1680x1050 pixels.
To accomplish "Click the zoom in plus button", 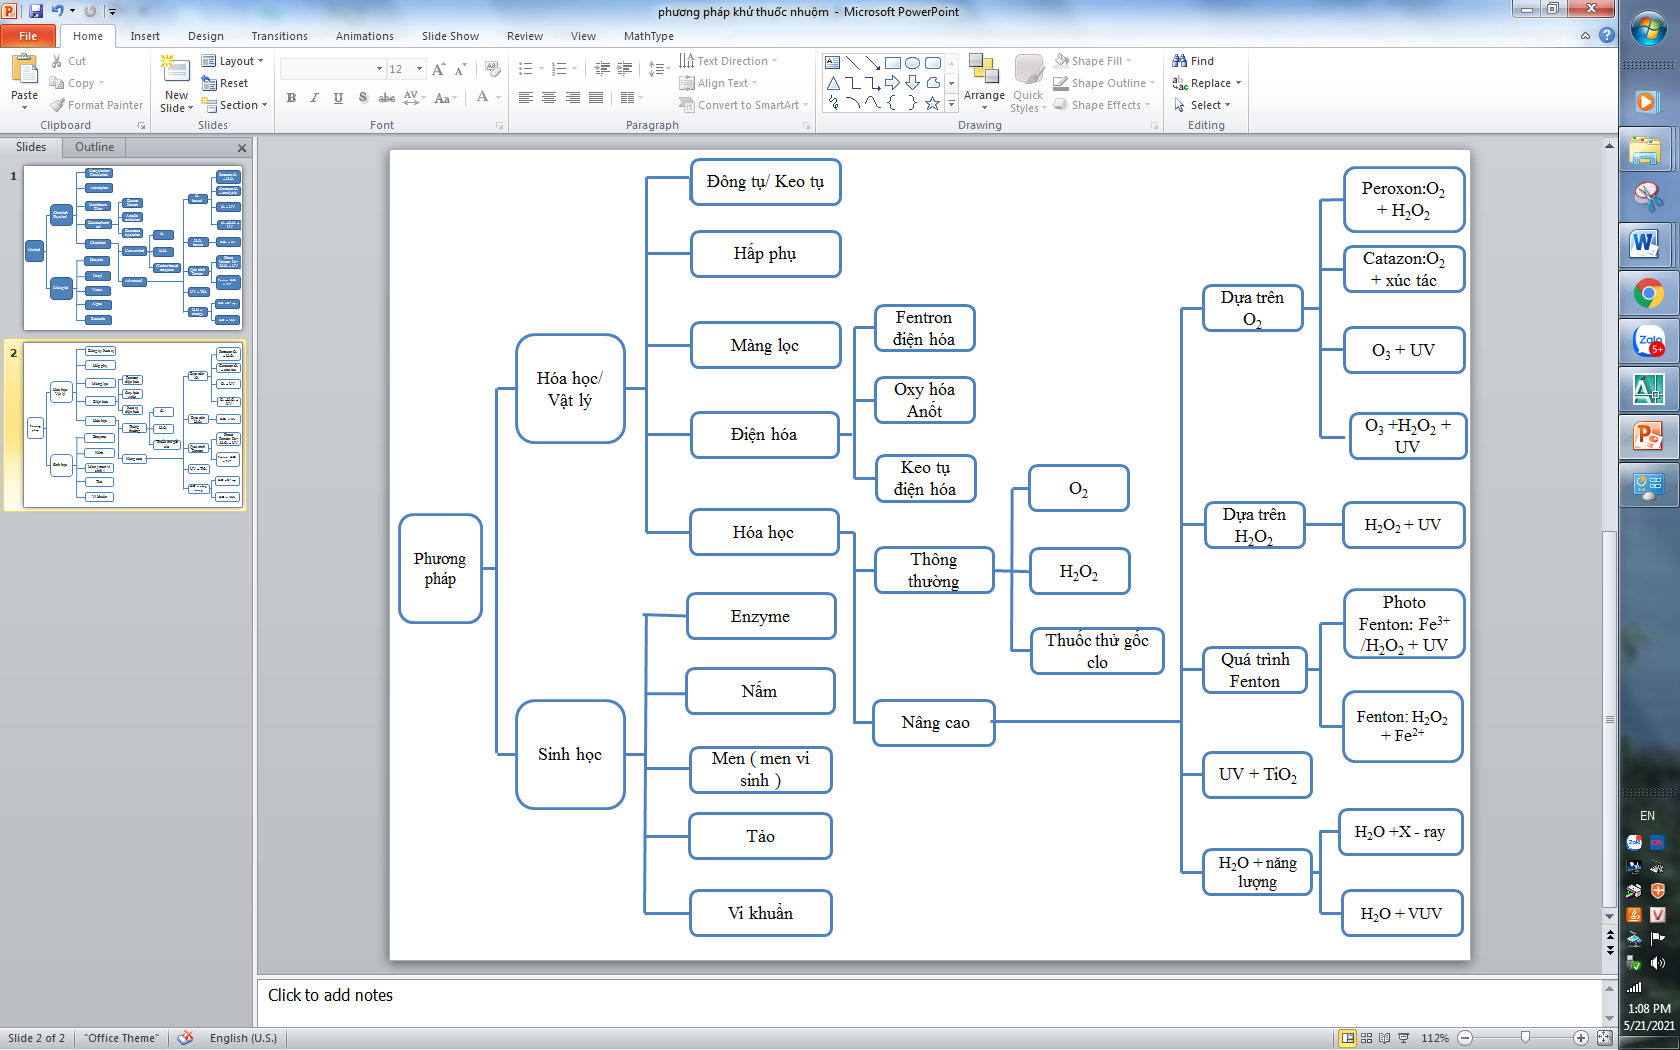I will 1581,1038.
